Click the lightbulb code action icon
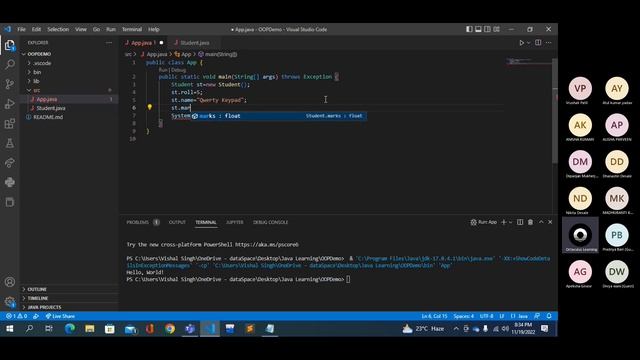Viewport: 640px width, 360px height. pos(150,107)
